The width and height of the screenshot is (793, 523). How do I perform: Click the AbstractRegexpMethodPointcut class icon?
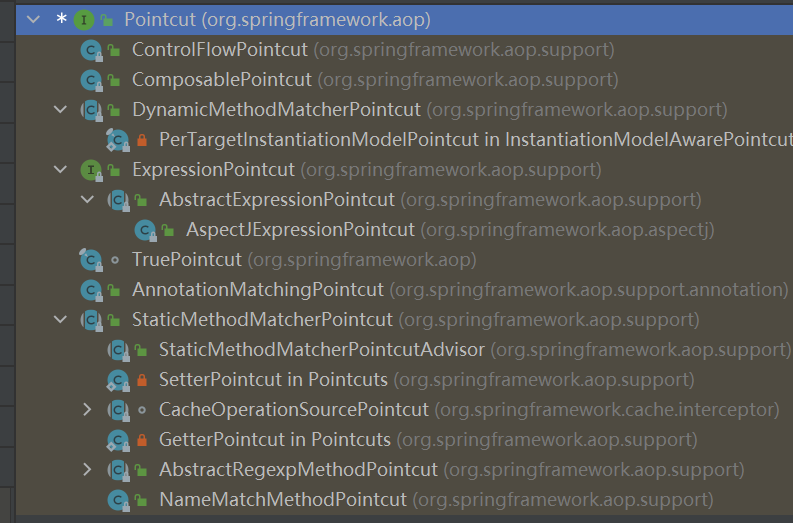click(119, 470)
